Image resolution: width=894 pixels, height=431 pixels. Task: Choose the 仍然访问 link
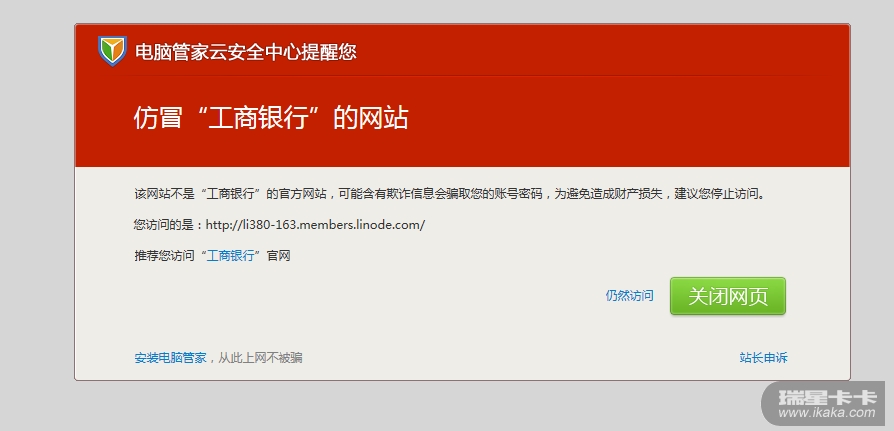[629, 296]
